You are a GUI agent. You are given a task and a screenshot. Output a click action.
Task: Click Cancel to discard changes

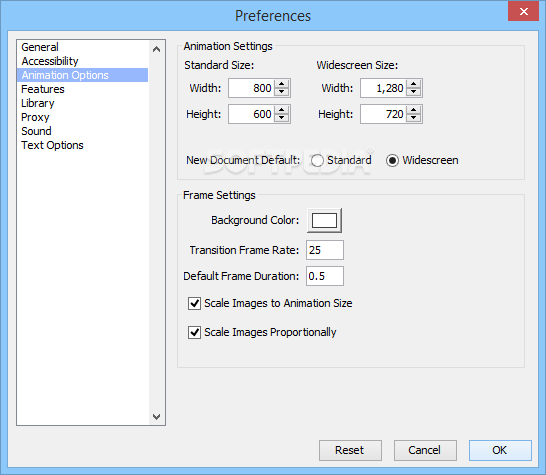425,450
